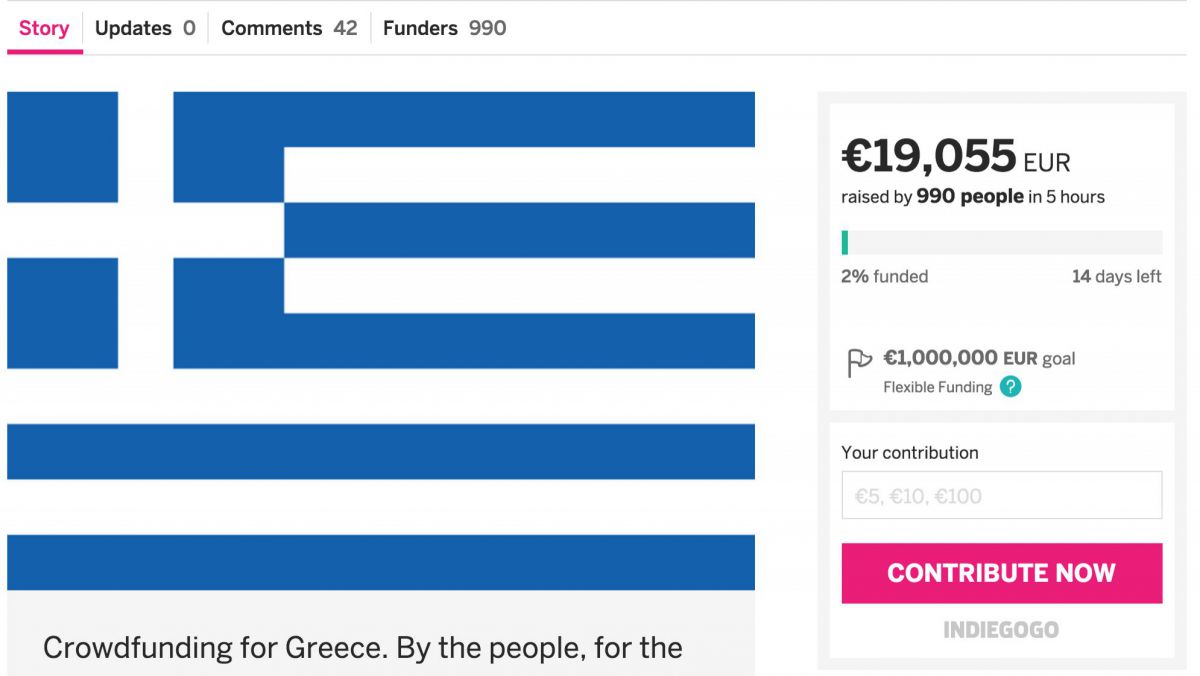Focus the contribution amount input field
Image resolution: width=1200 pixels, height=676 pixels.
(1001, 495)
